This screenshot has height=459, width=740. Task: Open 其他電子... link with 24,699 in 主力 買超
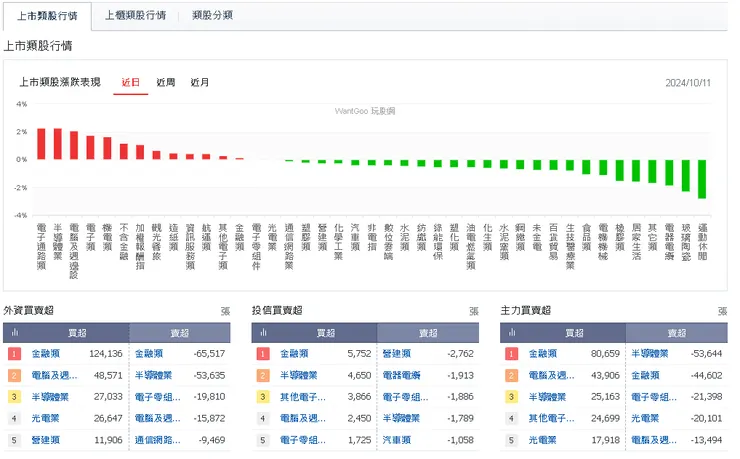551,418
